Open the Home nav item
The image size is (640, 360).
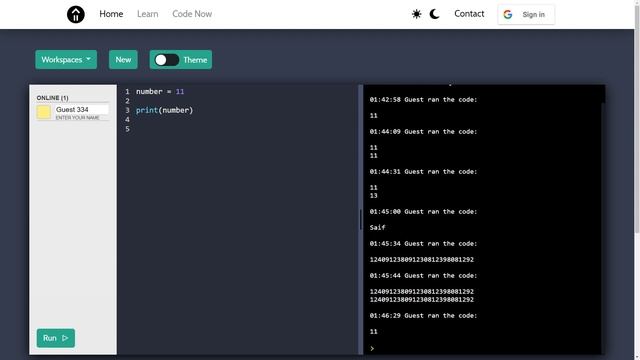tap(111, 14)
